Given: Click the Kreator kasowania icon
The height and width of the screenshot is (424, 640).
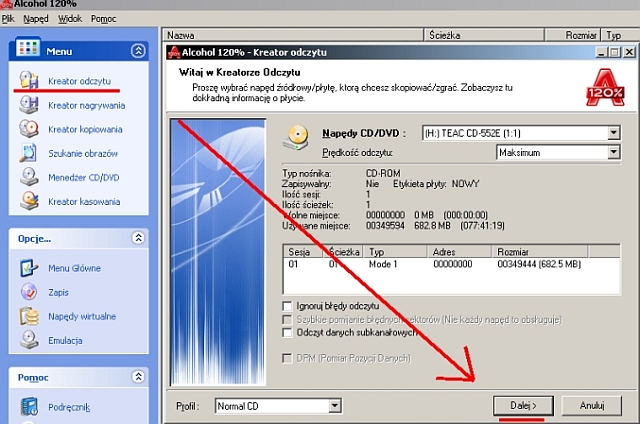Looking at the screenshot, I should (29, 201).
